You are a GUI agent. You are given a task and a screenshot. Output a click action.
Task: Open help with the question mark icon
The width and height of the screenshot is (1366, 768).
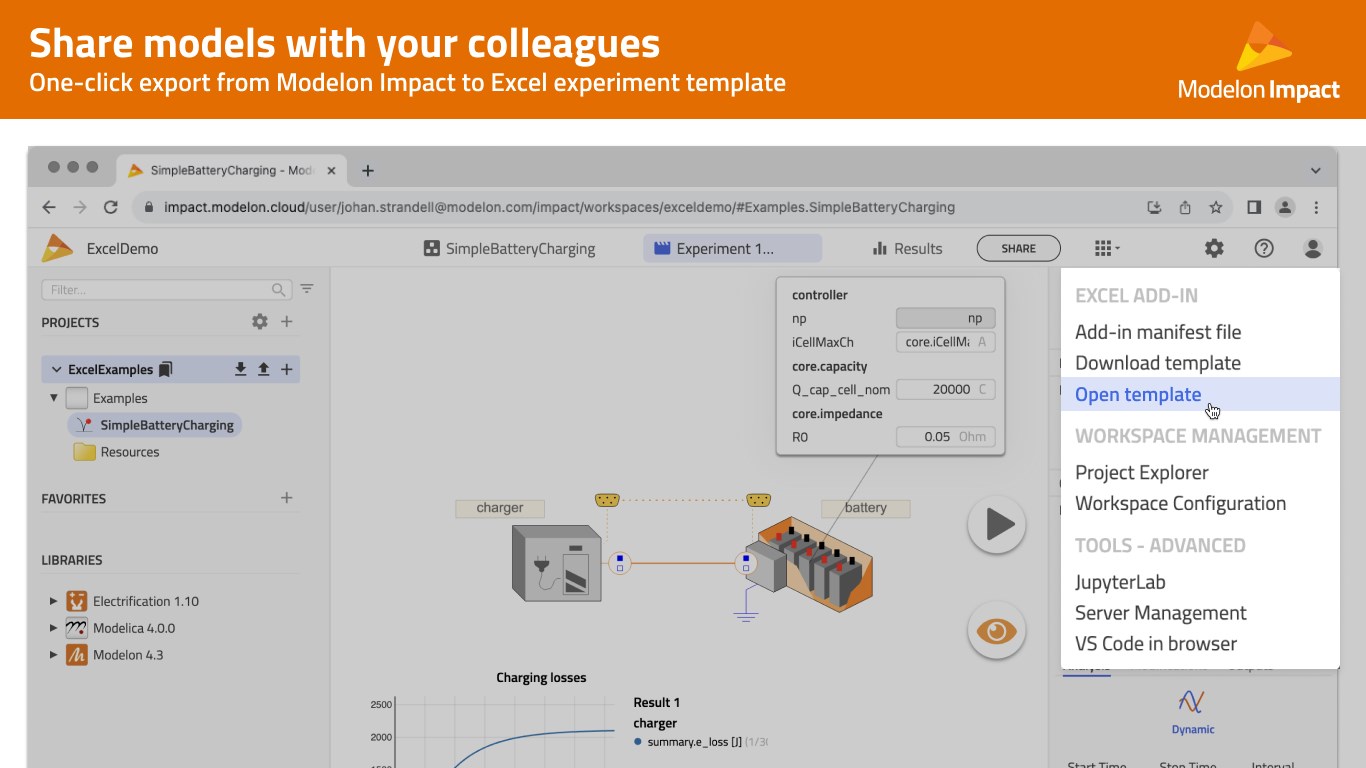coord(1264,248)
